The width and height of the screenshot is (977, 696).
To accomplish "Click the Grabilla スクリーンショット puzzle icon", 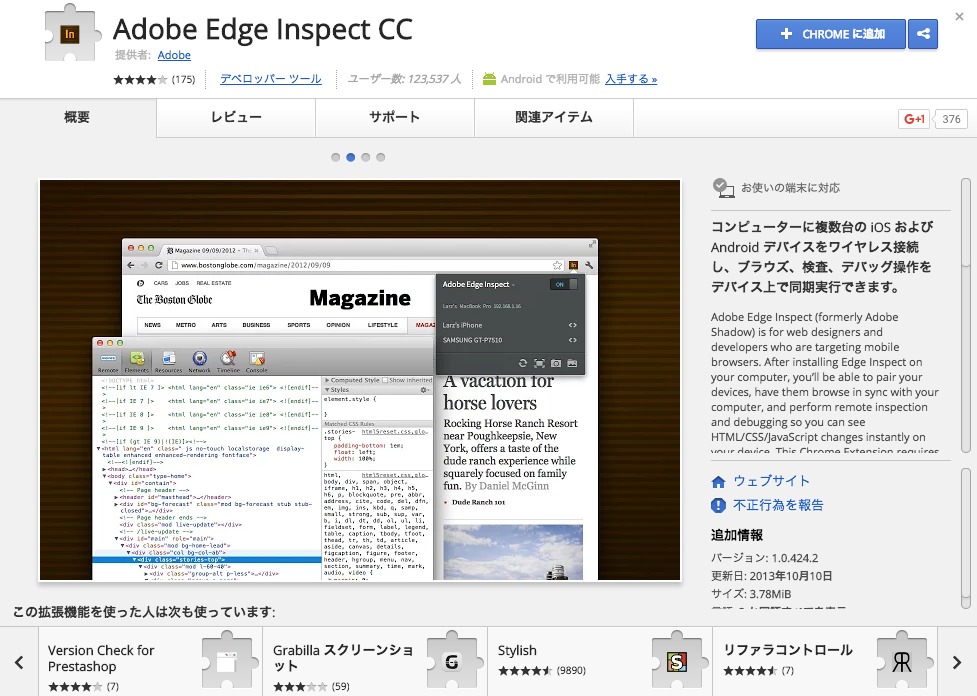I will click(453, 660).
